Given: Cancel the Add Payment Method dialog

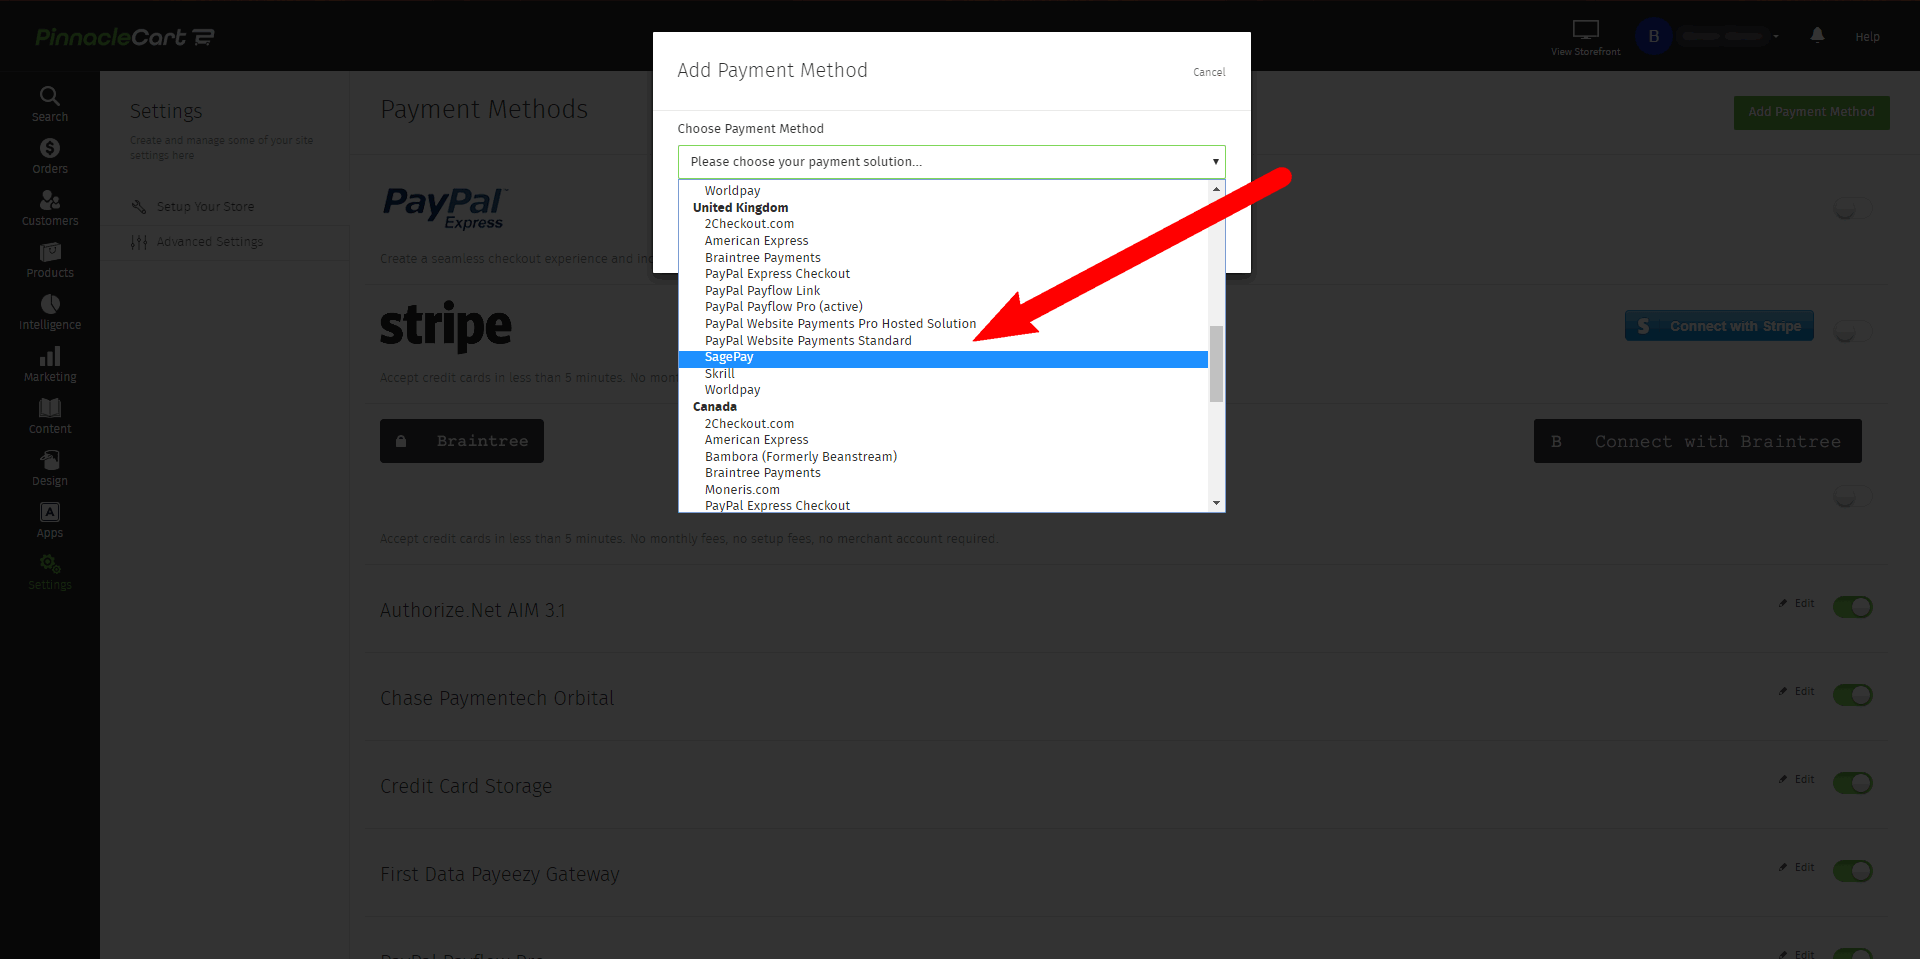Looking at the screenshot, I should 1209,72.
